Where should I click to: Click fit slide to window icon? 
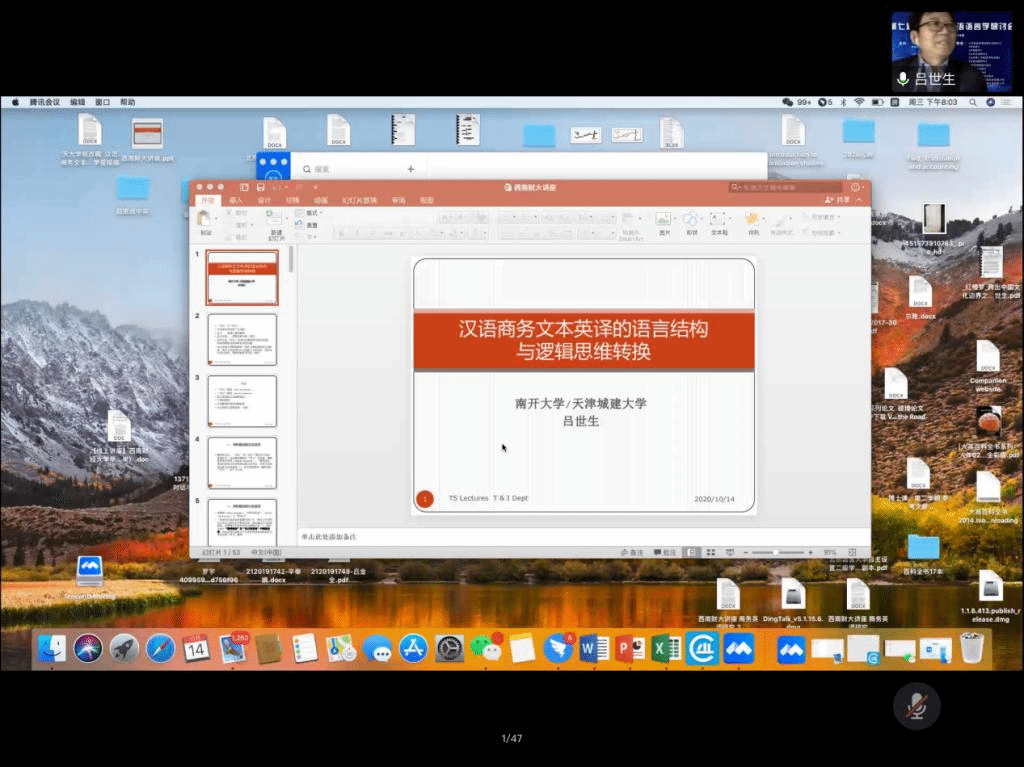pyautogui.click(x=852, y=553)
